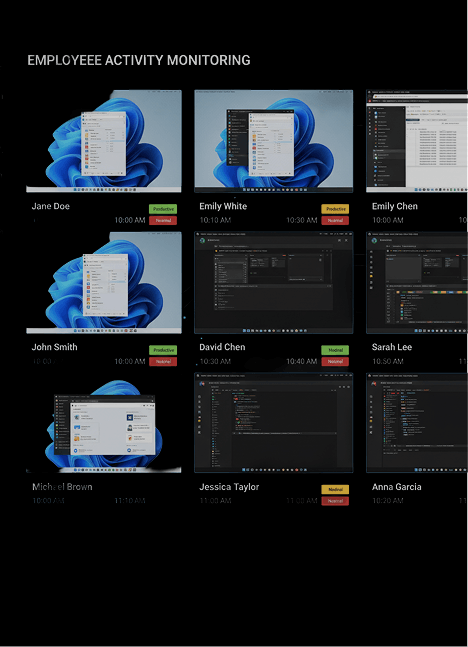Click David Chen's green status badge
The width and height of the screenshot is (468, 647).
pos(335,350)
